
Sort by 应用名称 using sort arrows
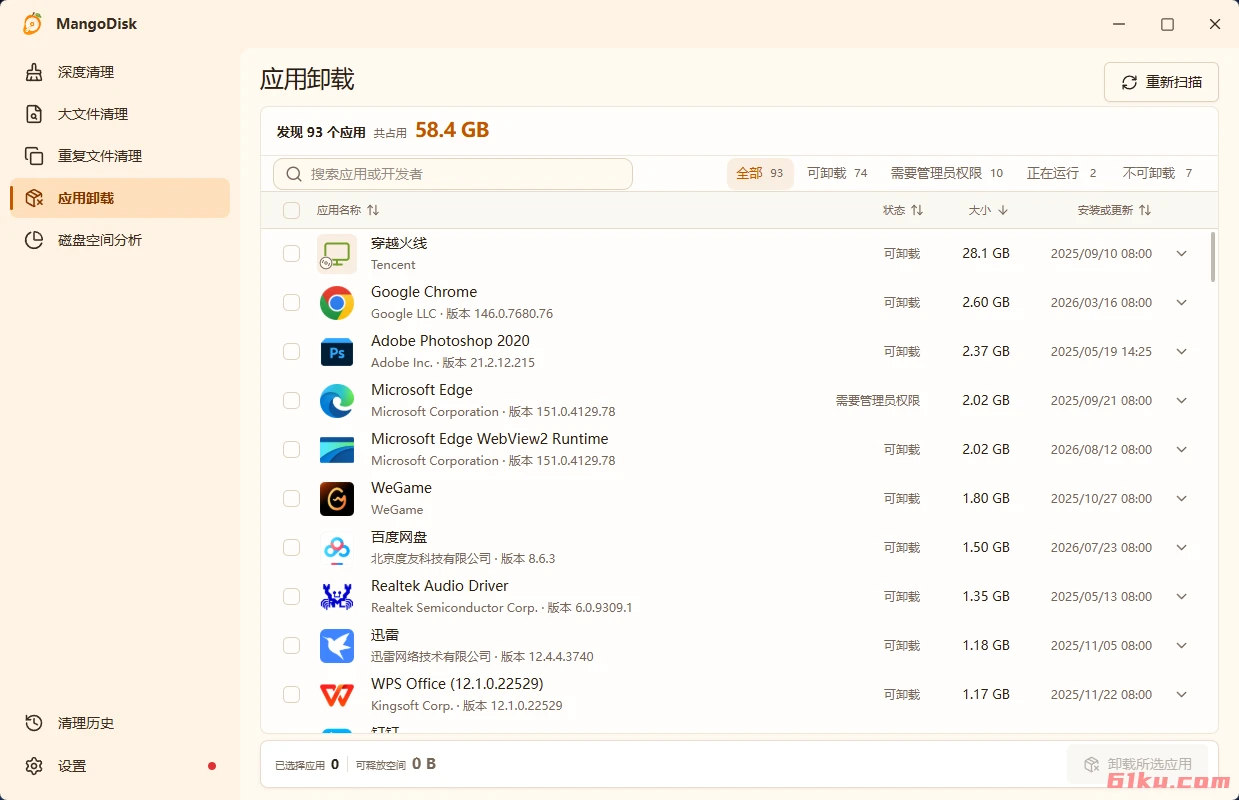[x=373, y=210]
